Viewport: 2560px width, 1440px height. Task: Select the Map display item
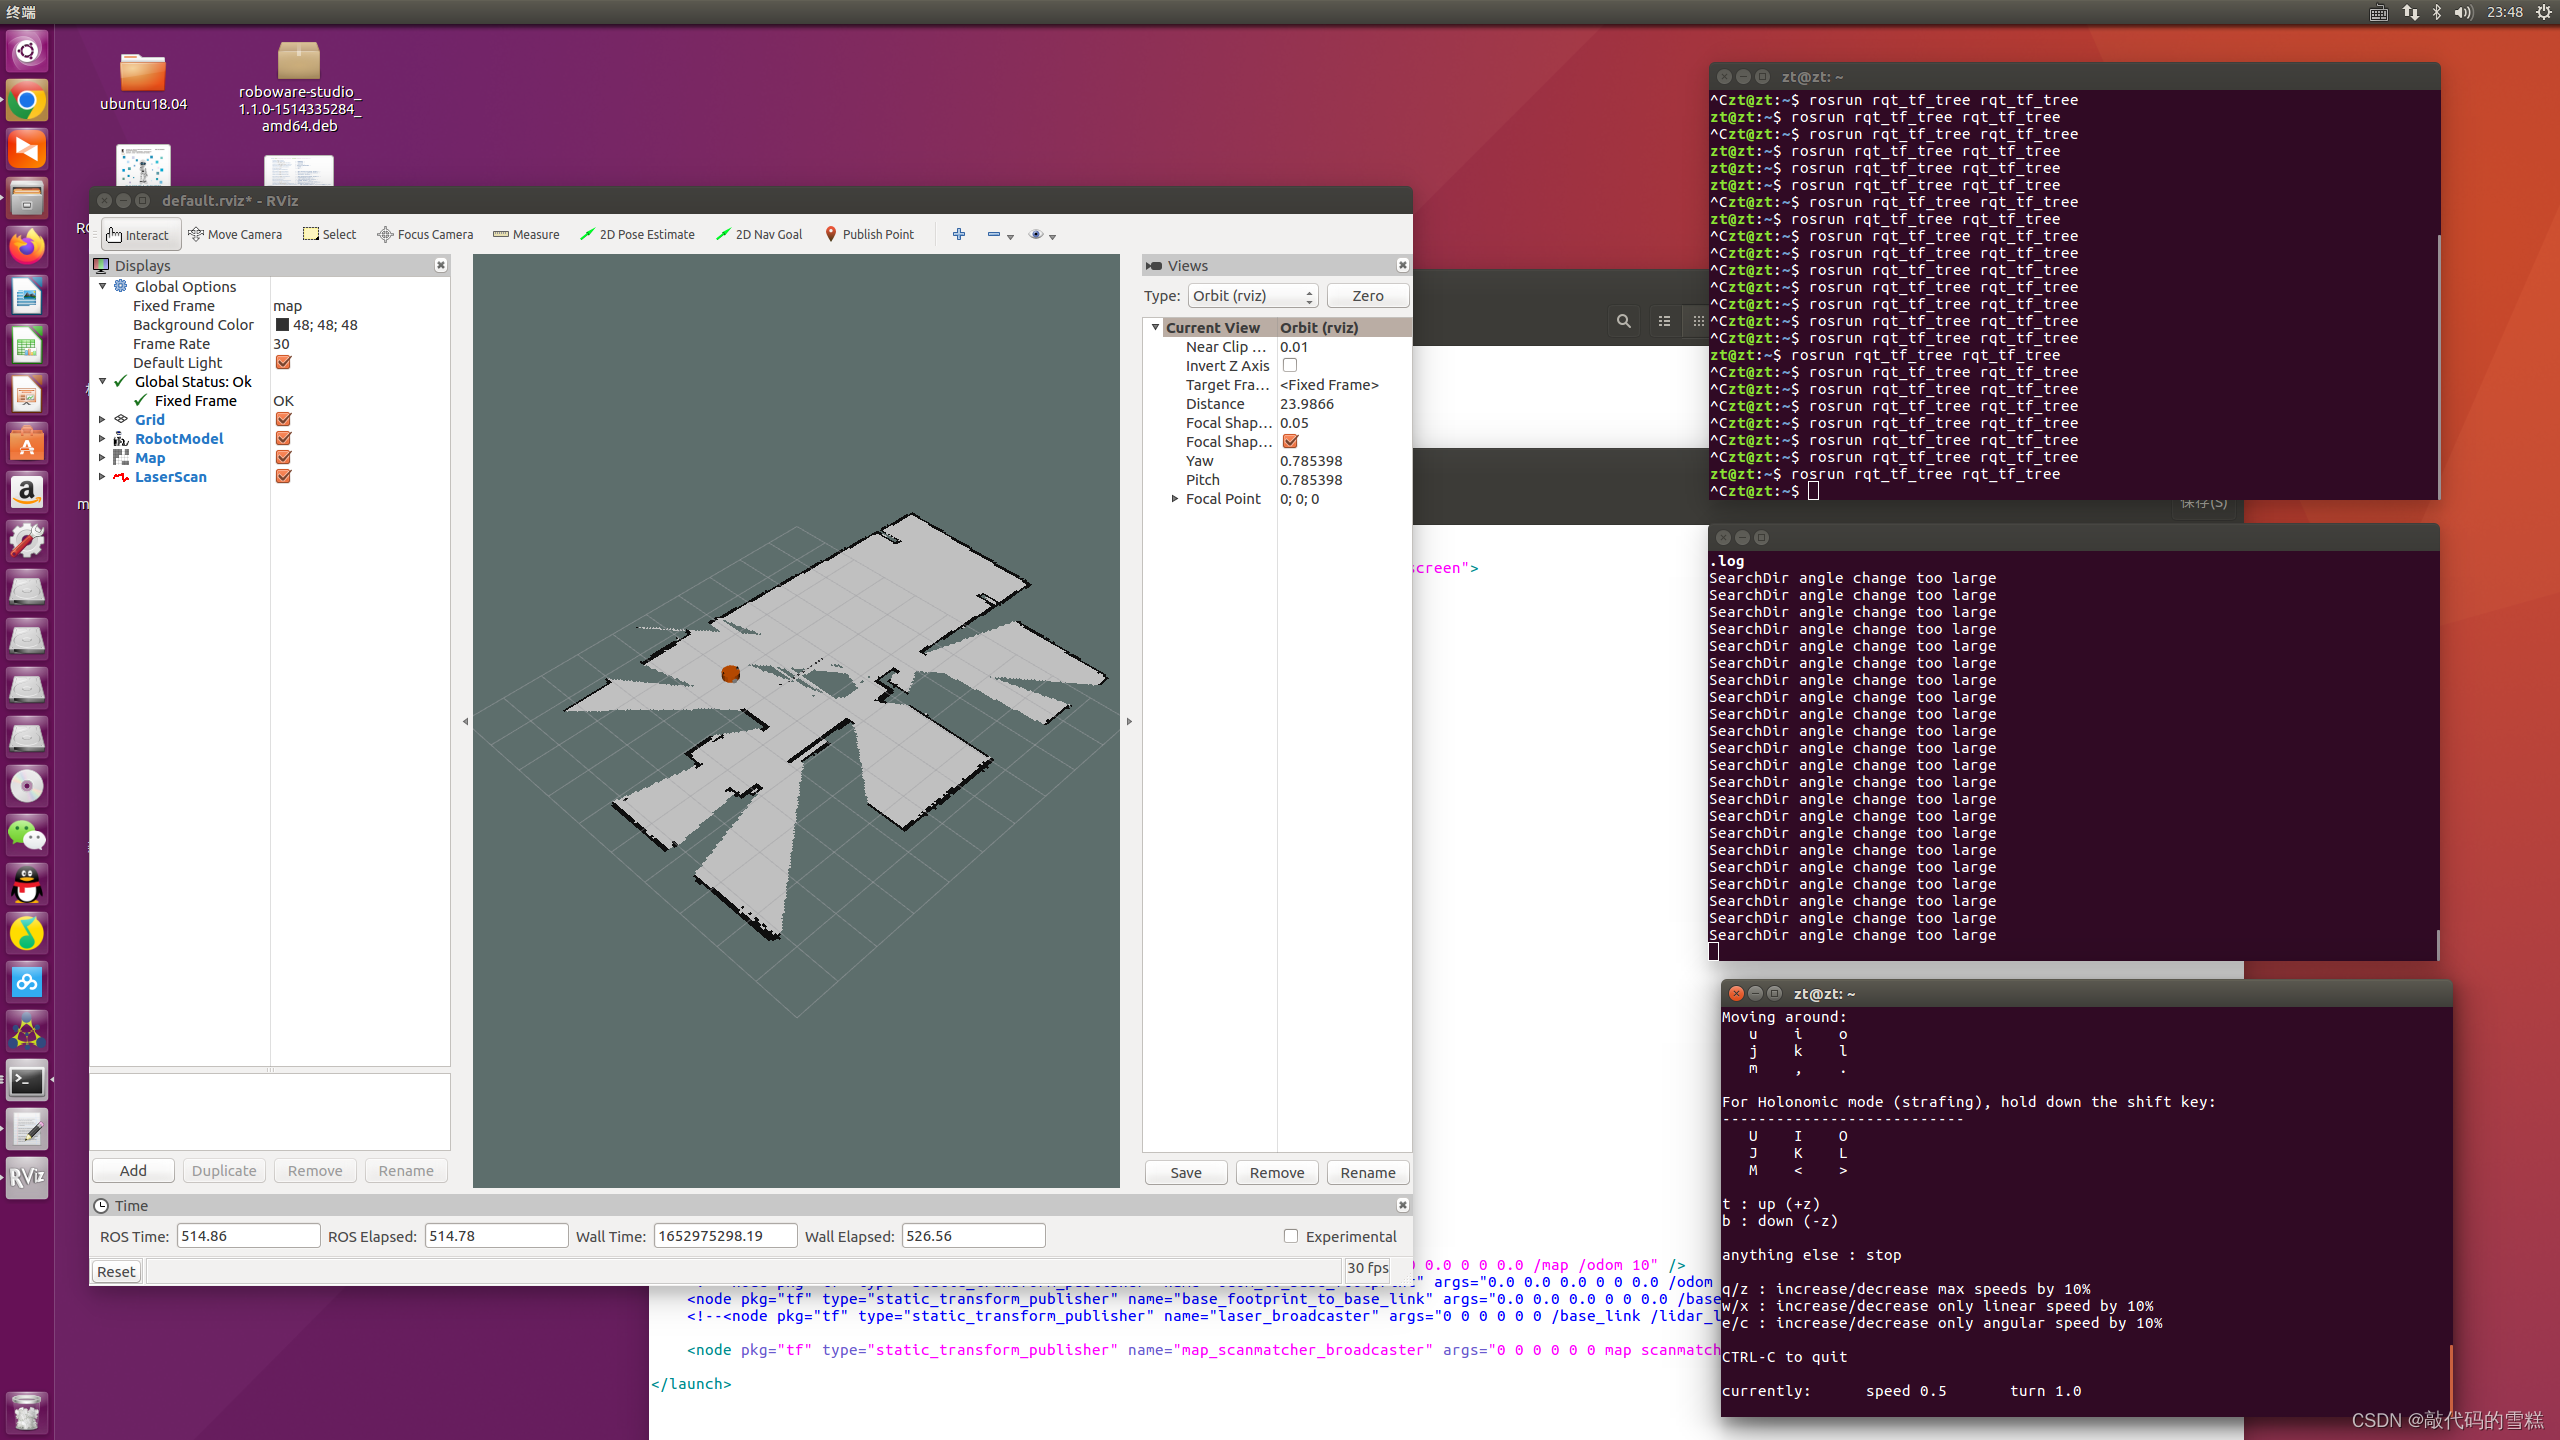click(x=150, y=458)
